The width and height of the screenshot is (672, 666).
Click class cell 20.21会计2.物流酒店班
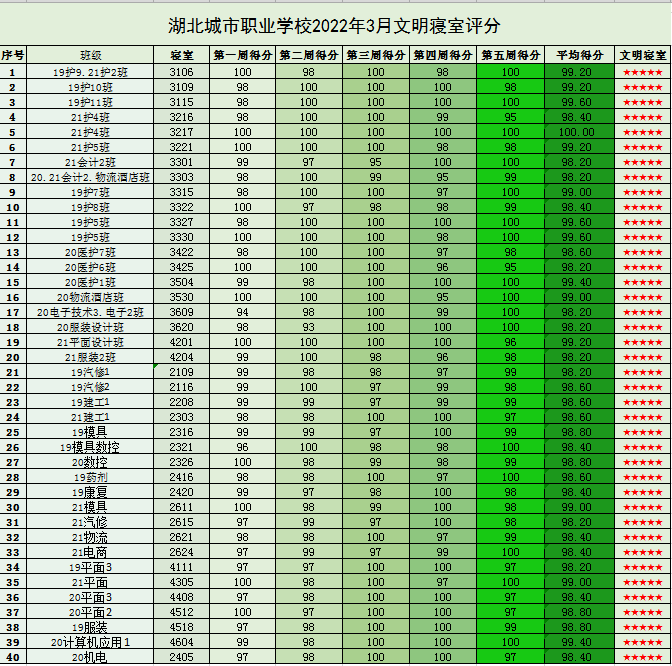(x=90, y=177)
